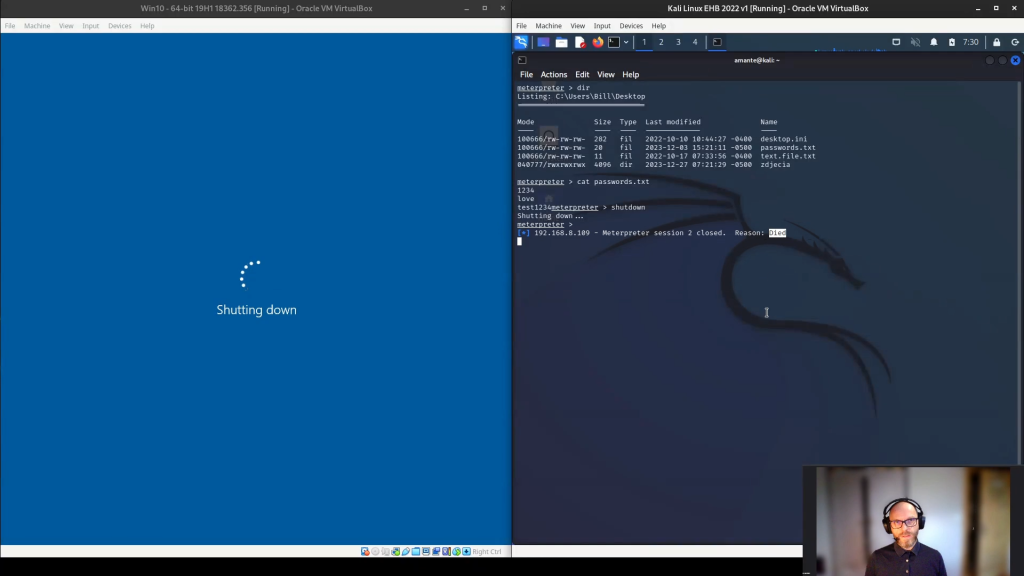Open the terminal Actions menu
The width and height of the screenshot is (1024, 576).
553,75
